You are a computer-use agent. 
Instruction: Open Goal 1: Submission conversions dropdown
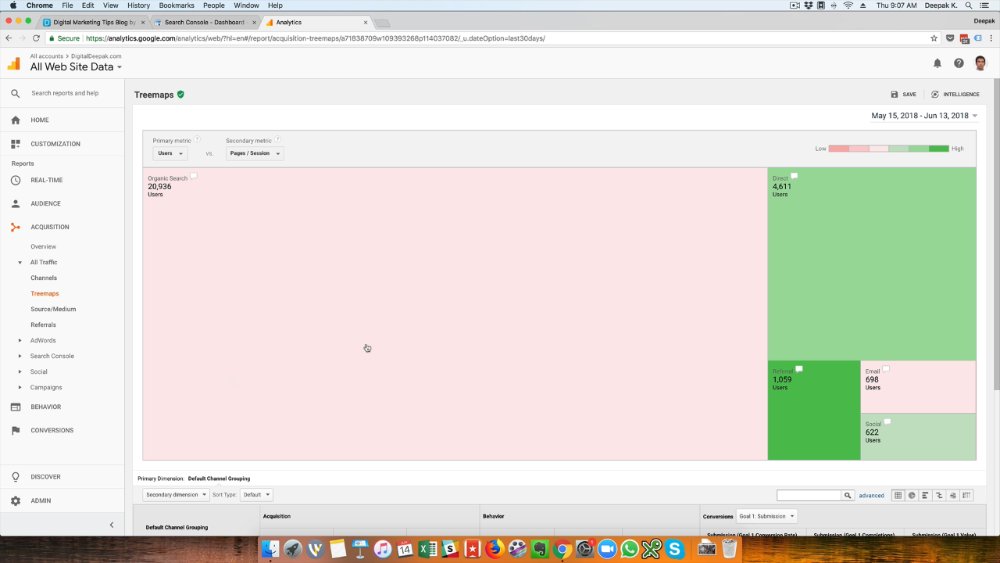tap(767, 516)
